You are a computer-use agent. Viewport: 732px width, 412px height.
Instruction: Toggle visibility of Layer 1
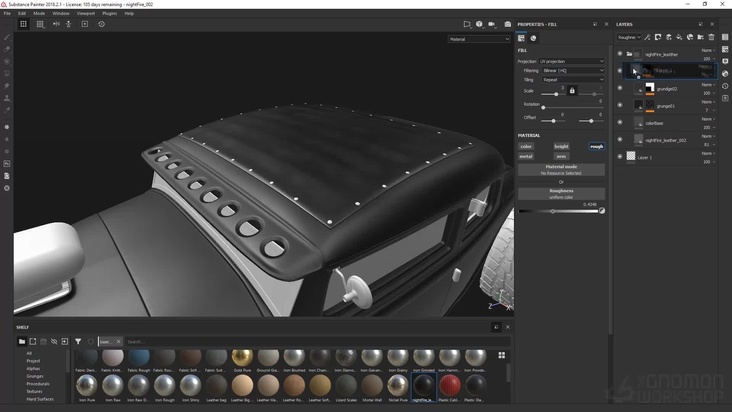tap(620, 157)
